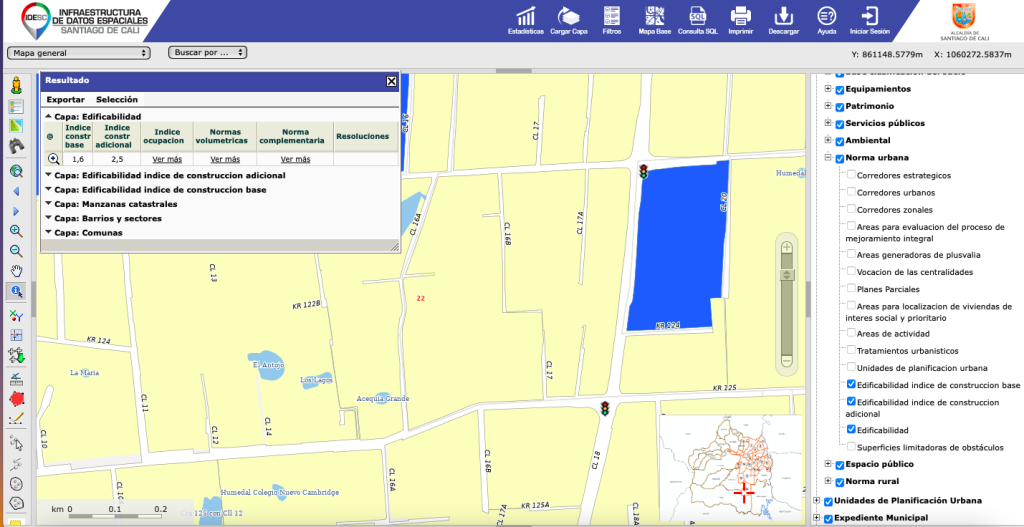This screenshot has height=527, width=1024.
Task: Go to next map extent arrow
Action: (x=16, y=211)
